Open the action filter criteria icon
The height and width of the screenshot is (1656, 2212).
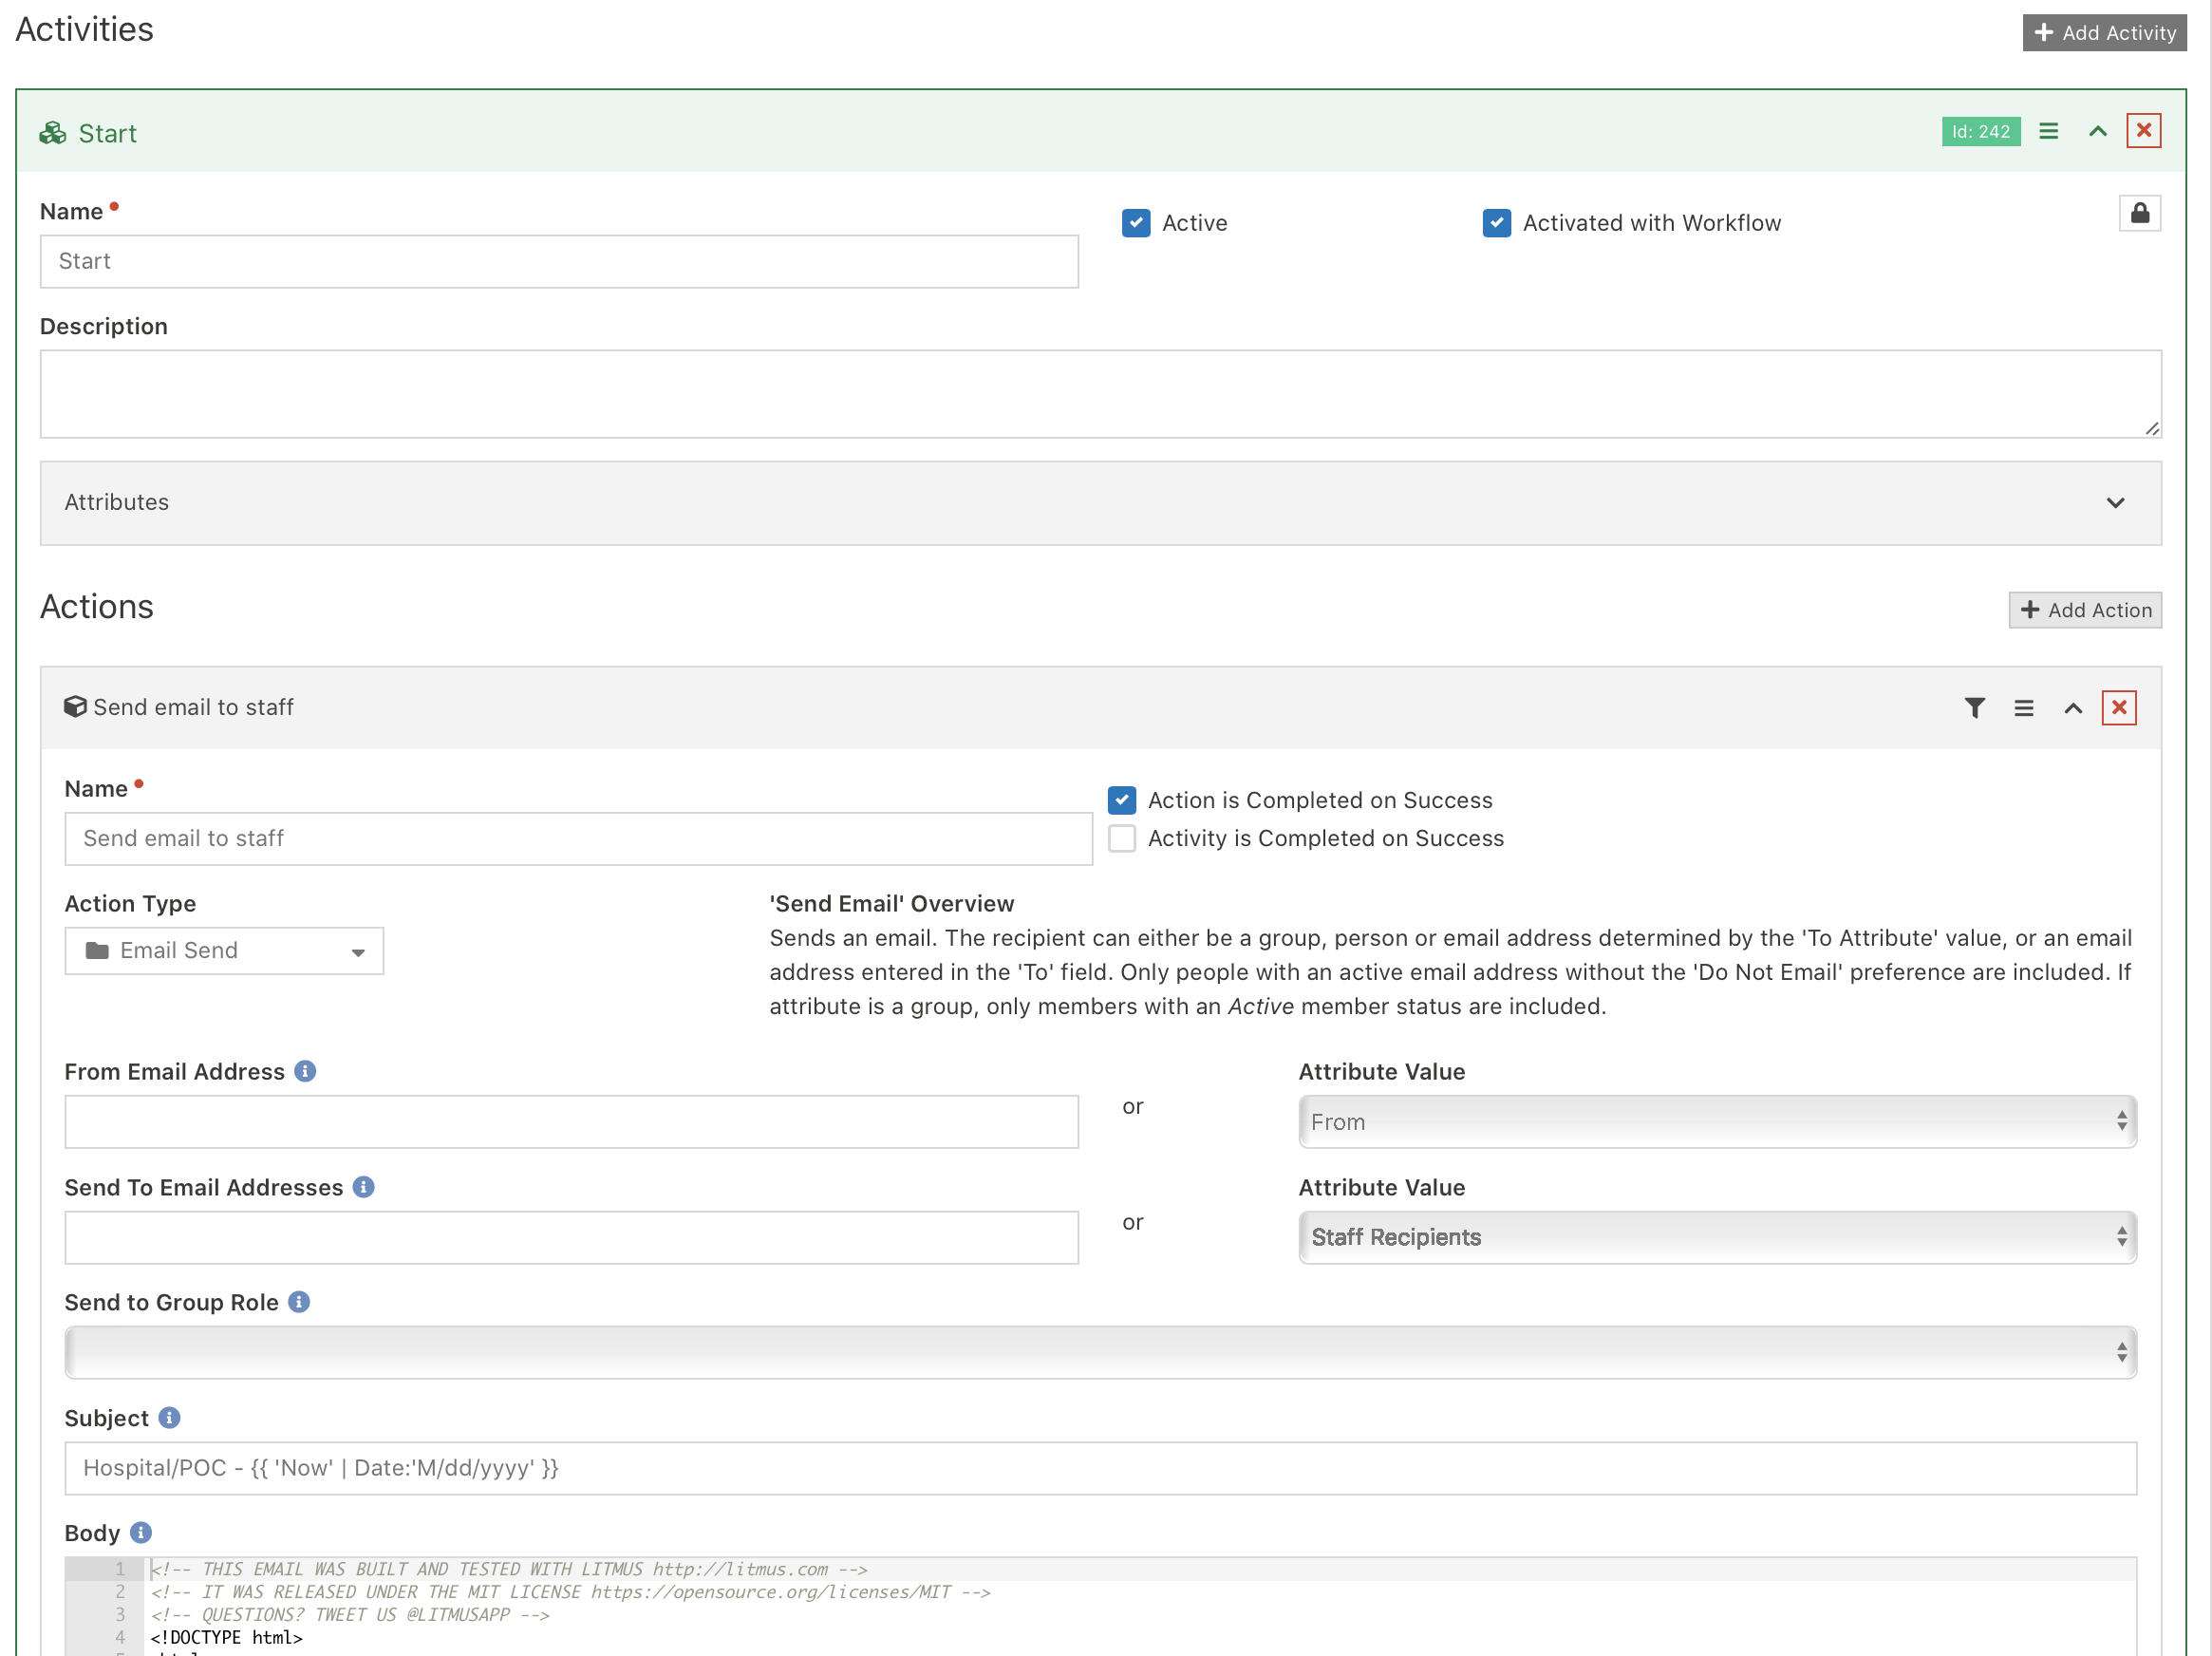1974,708
